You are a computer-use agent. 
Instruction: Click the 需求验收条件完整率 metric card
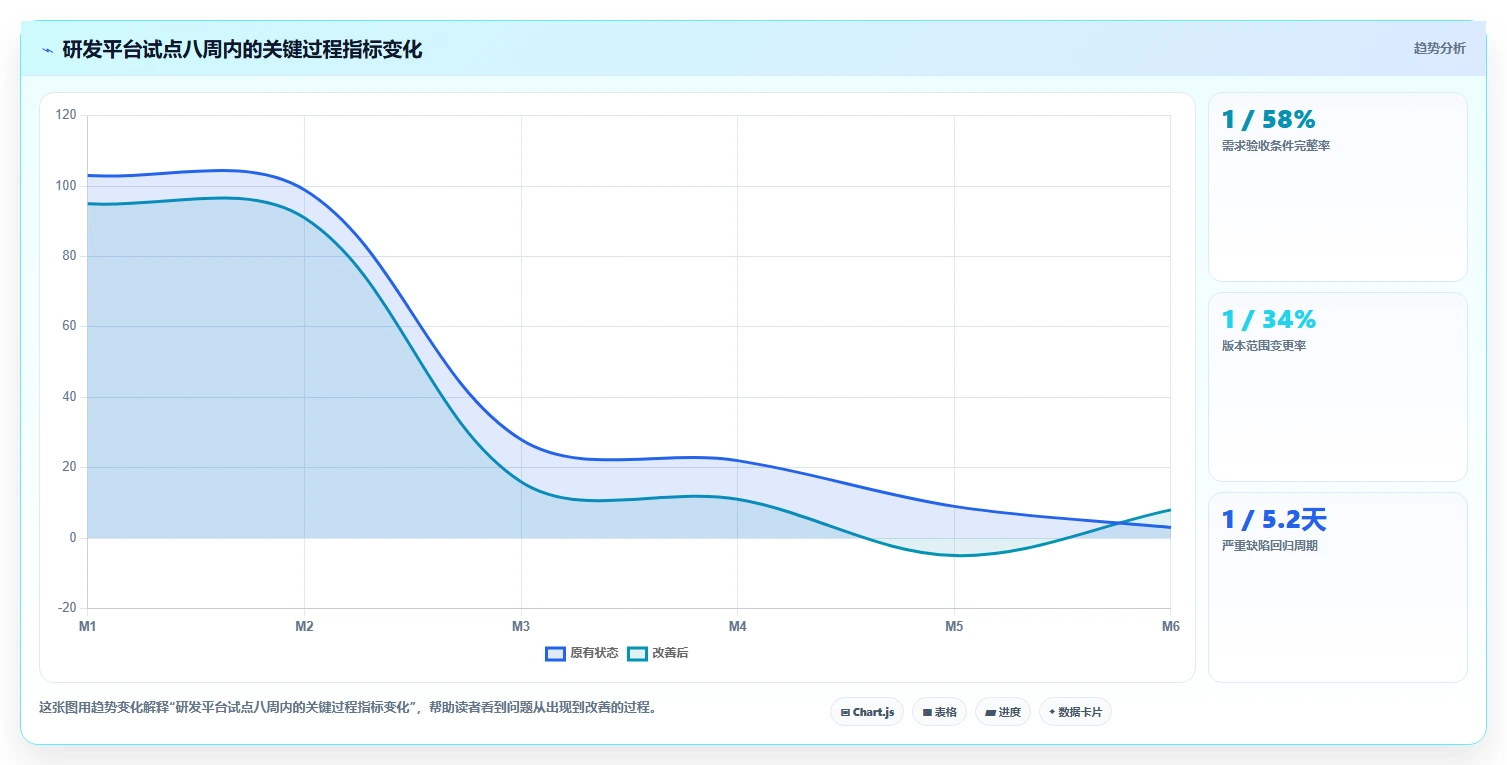(1338, 187)
